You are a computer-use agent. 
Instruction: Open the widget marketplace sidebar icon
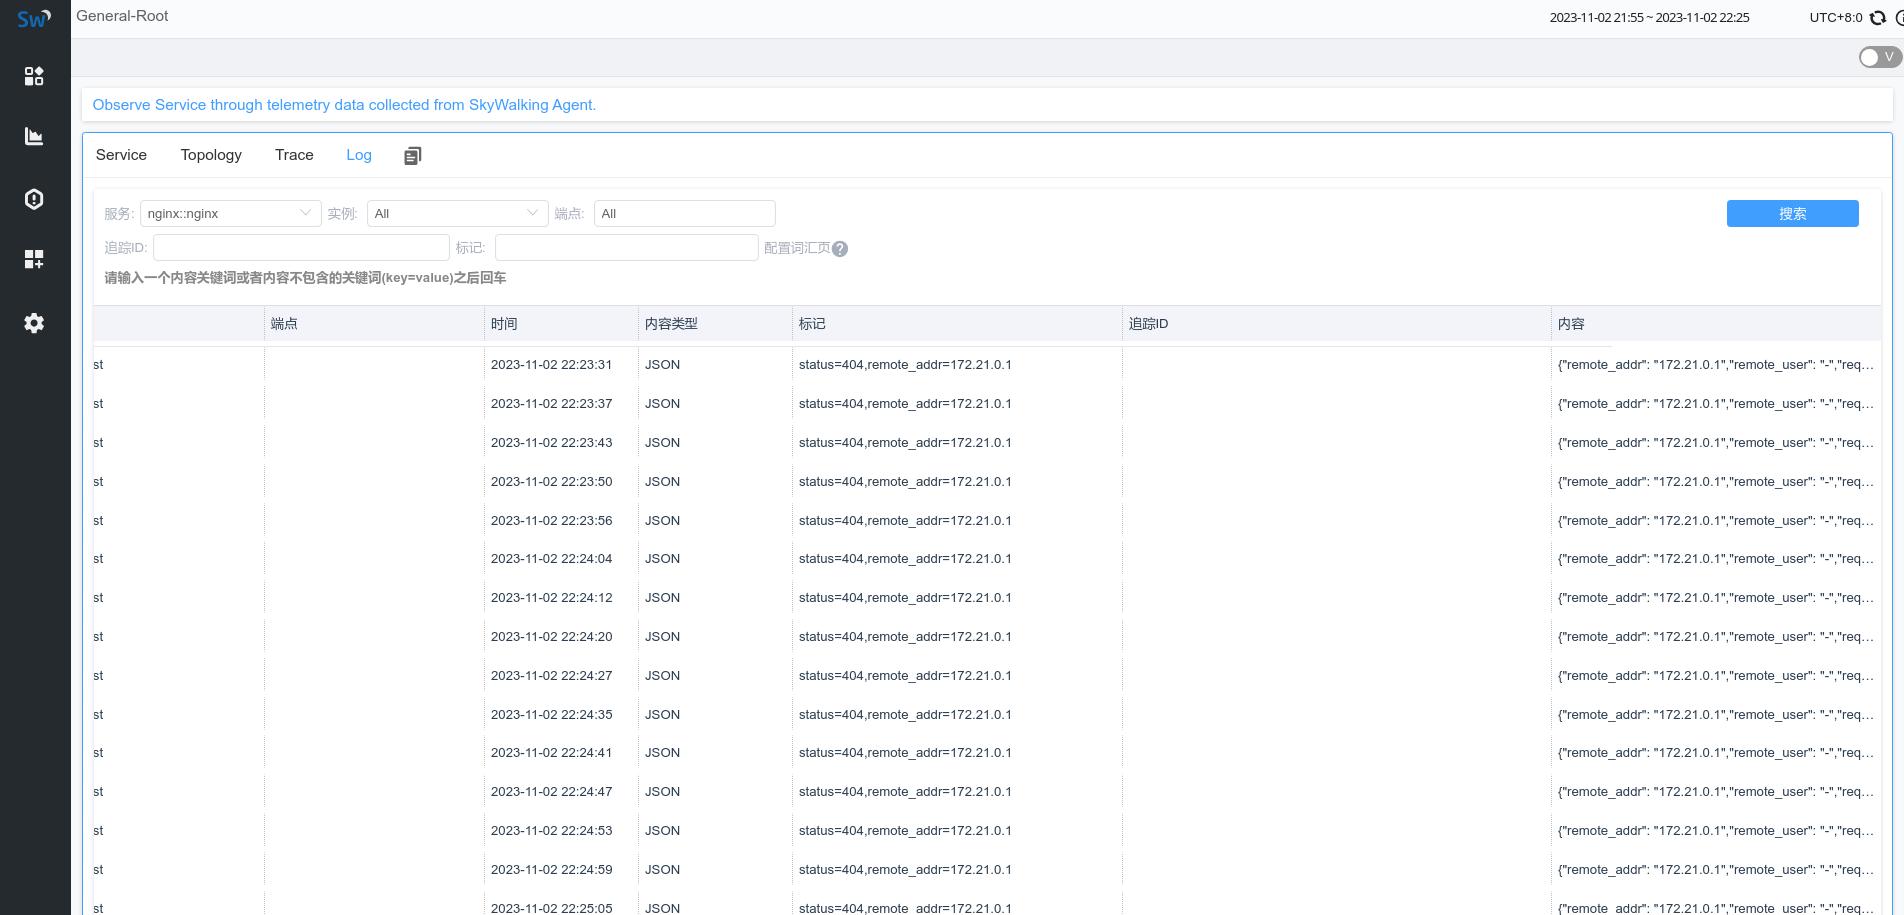pos(34,259)
